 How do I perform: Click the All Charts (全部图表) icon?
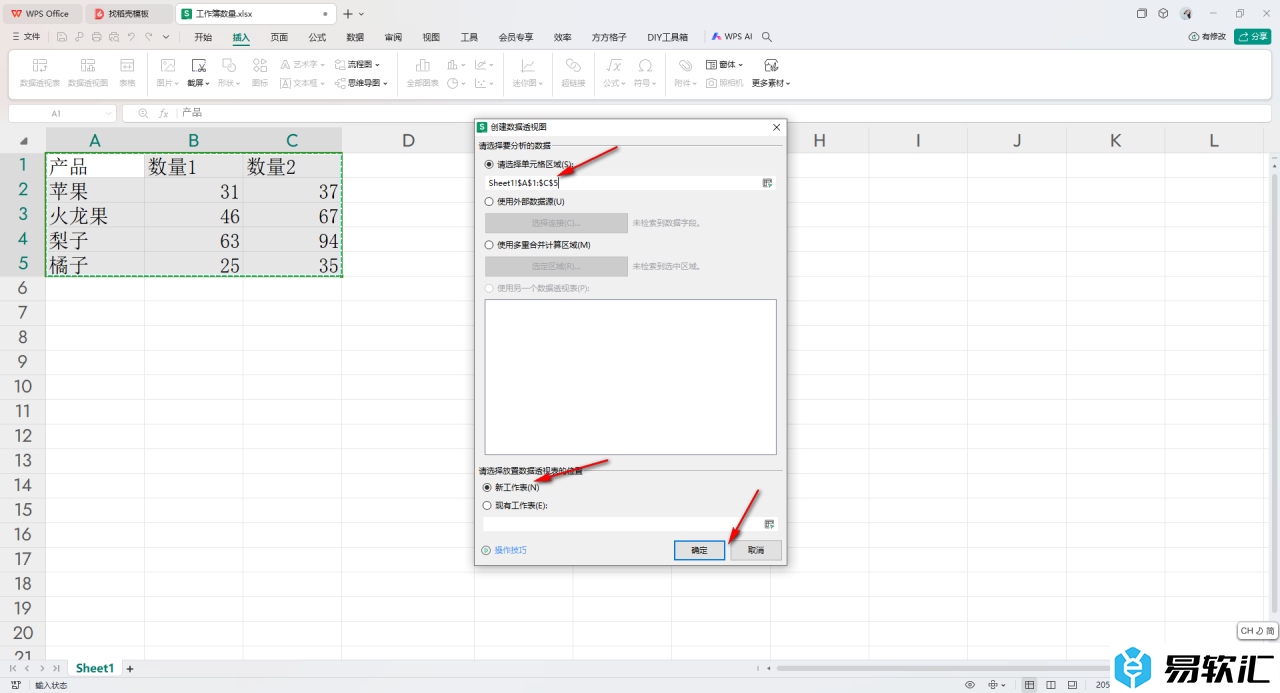coord(422,65)
